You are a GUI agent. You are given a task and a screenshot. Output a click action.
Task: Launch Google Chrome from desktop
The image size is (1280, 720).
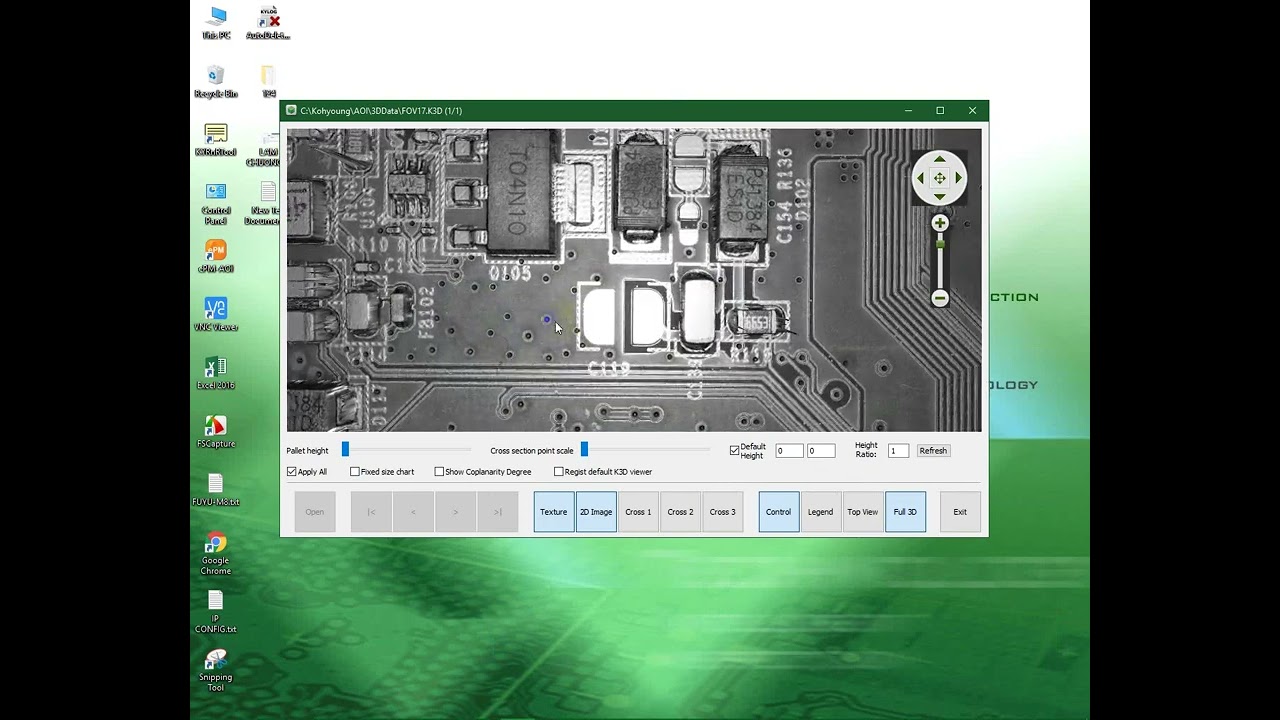[x=216, y=554]
